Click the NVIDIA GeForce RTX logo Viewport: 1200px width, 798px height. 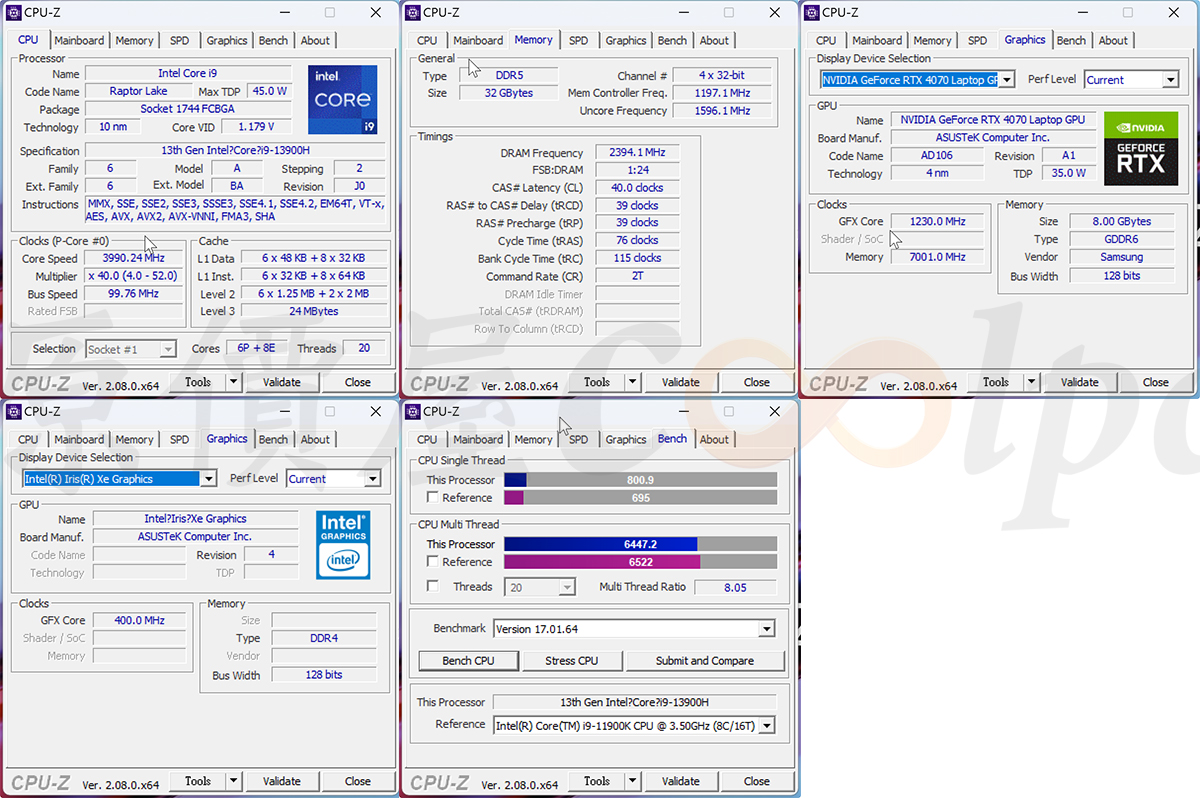1141,148
